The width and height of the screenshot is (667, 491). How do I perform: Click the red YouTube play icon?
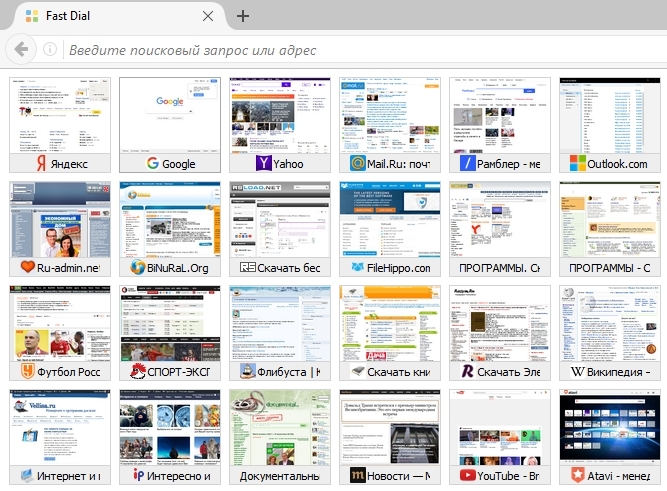[467, 476]
